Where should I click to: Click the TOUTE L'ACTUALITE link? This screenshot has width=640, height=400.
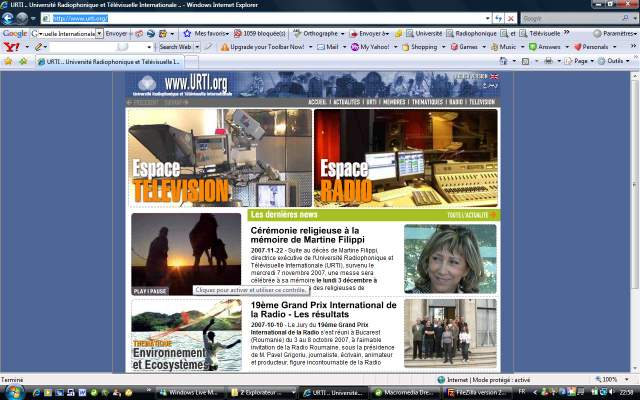[472, 215]
